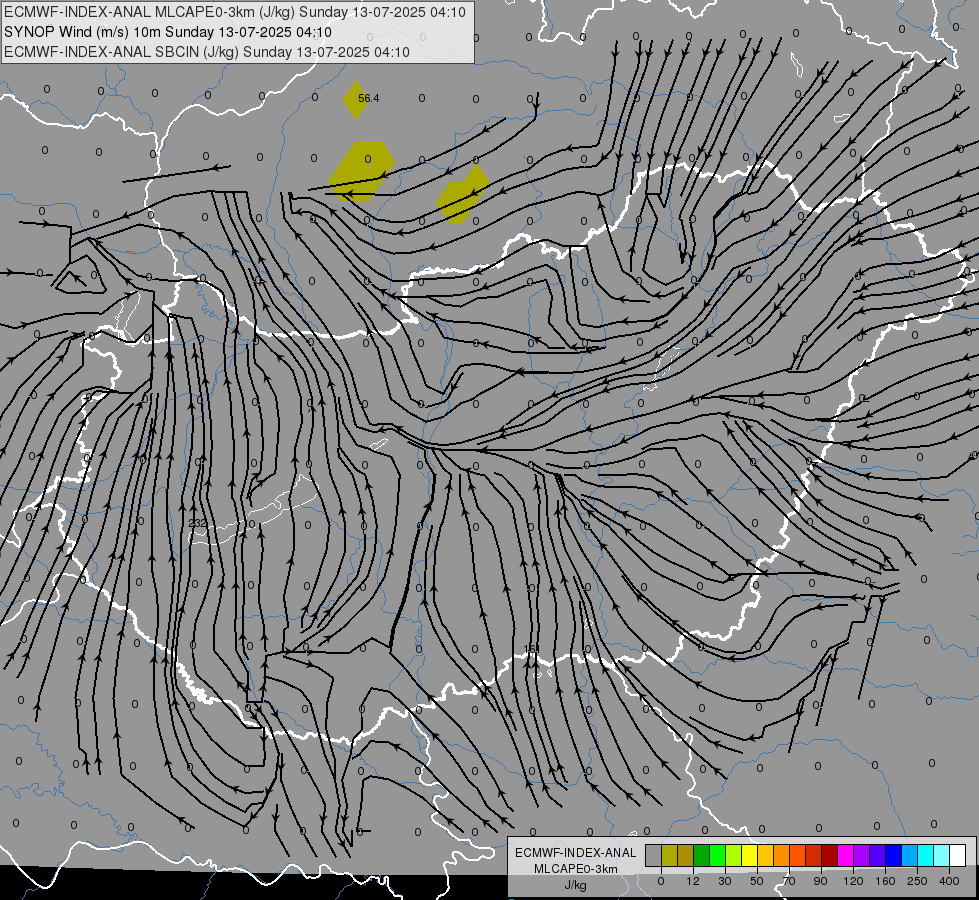Pick the dark red legend swatch
Viewport: 979px width, 900px height.
[830, 855]
